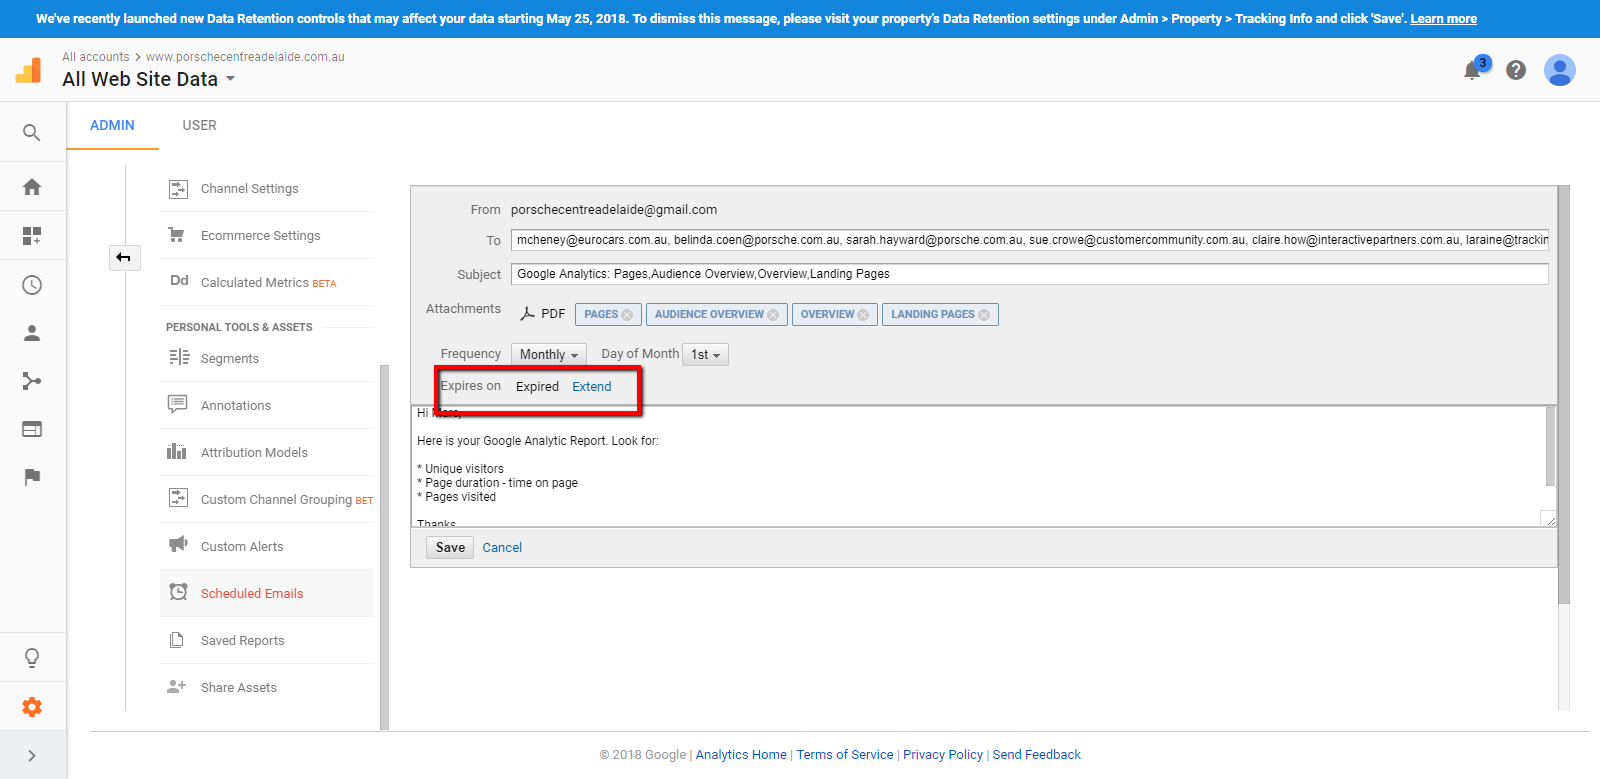Remove the LANDING PAGES attachment
The height and width of the screenshot is (779, 1600).
click(984, 315)
